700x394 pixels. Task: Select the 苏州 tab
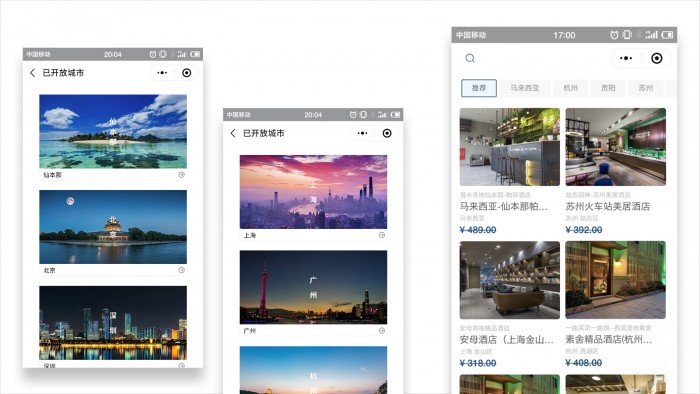(646, 88)
